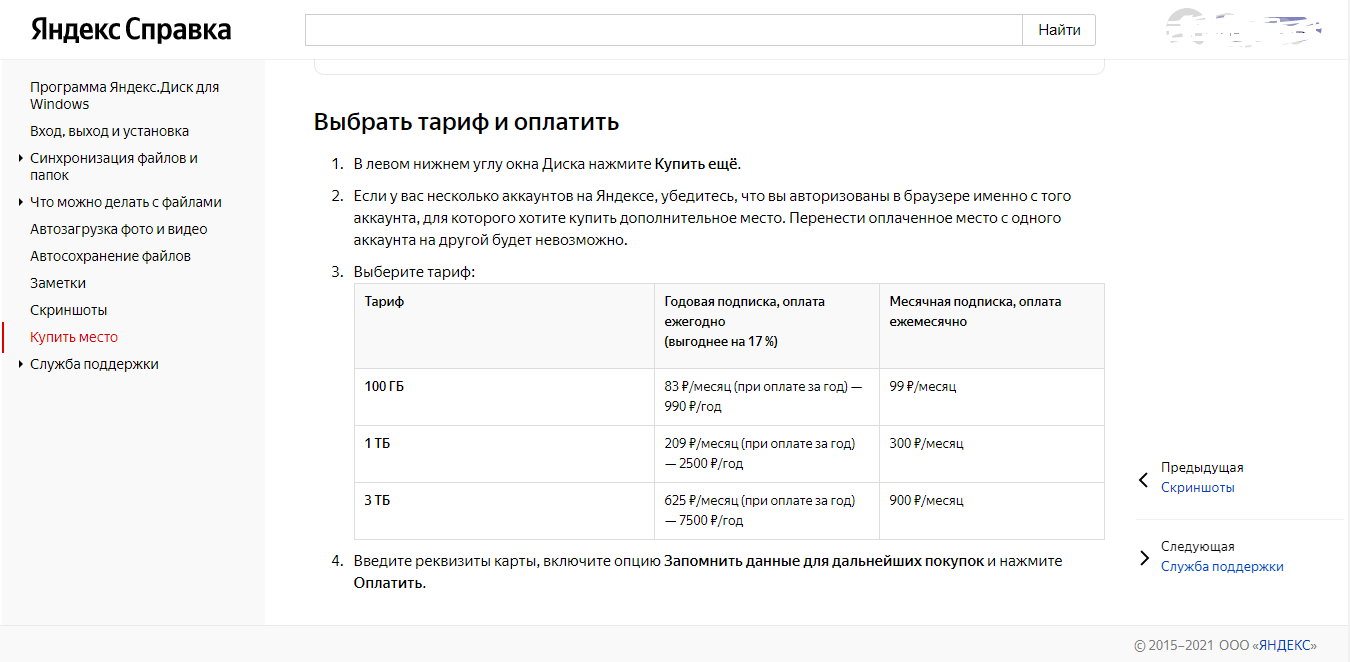Click the Тариф column header
Image resolution: width=1350 pixels, height=662 pixels.
tap(504, 326)
